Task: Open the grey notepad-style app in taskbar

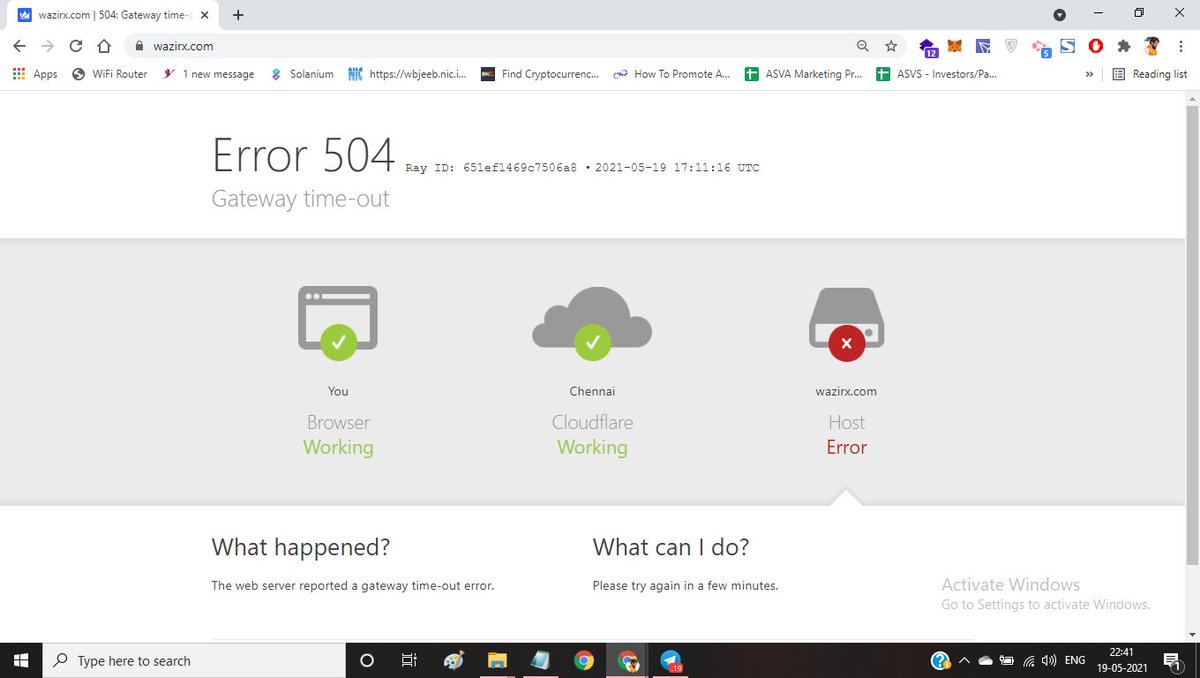Action: [x=540, y=660]
